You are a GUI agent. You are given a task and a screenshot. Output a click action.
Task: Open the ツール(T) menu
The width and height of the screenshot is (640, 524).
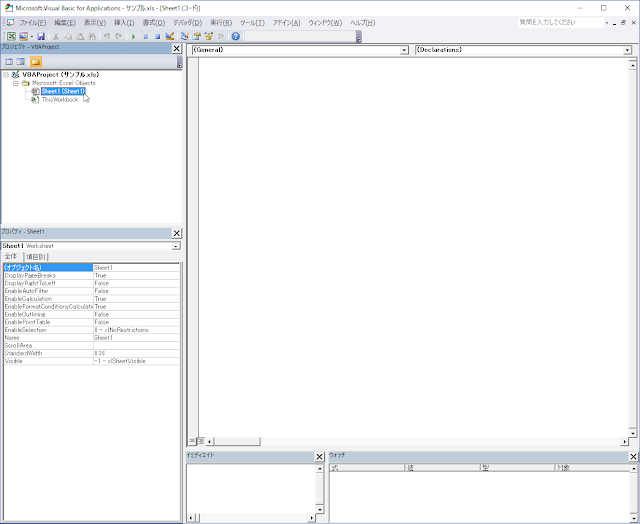coord(252,23)
